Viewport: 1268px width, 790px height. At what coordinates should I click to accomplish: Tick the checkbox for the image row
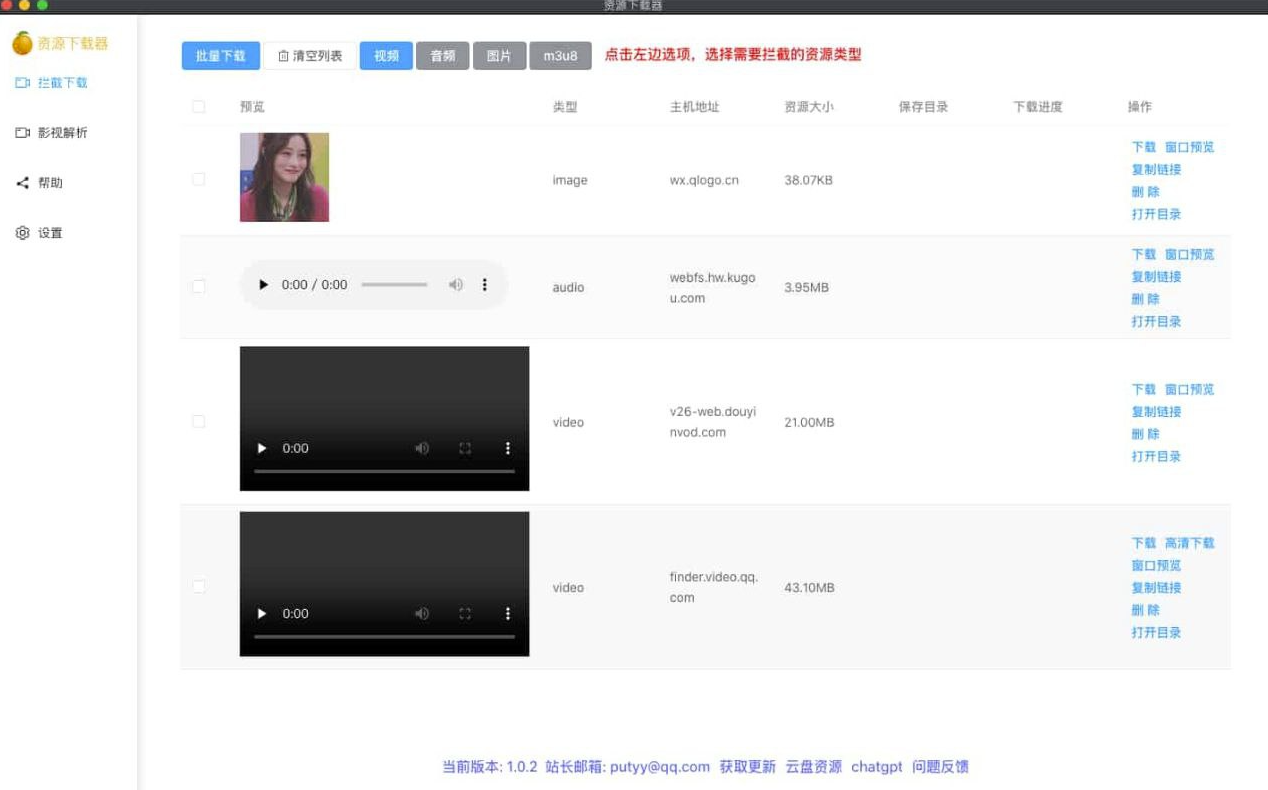[x=198, y=180]
